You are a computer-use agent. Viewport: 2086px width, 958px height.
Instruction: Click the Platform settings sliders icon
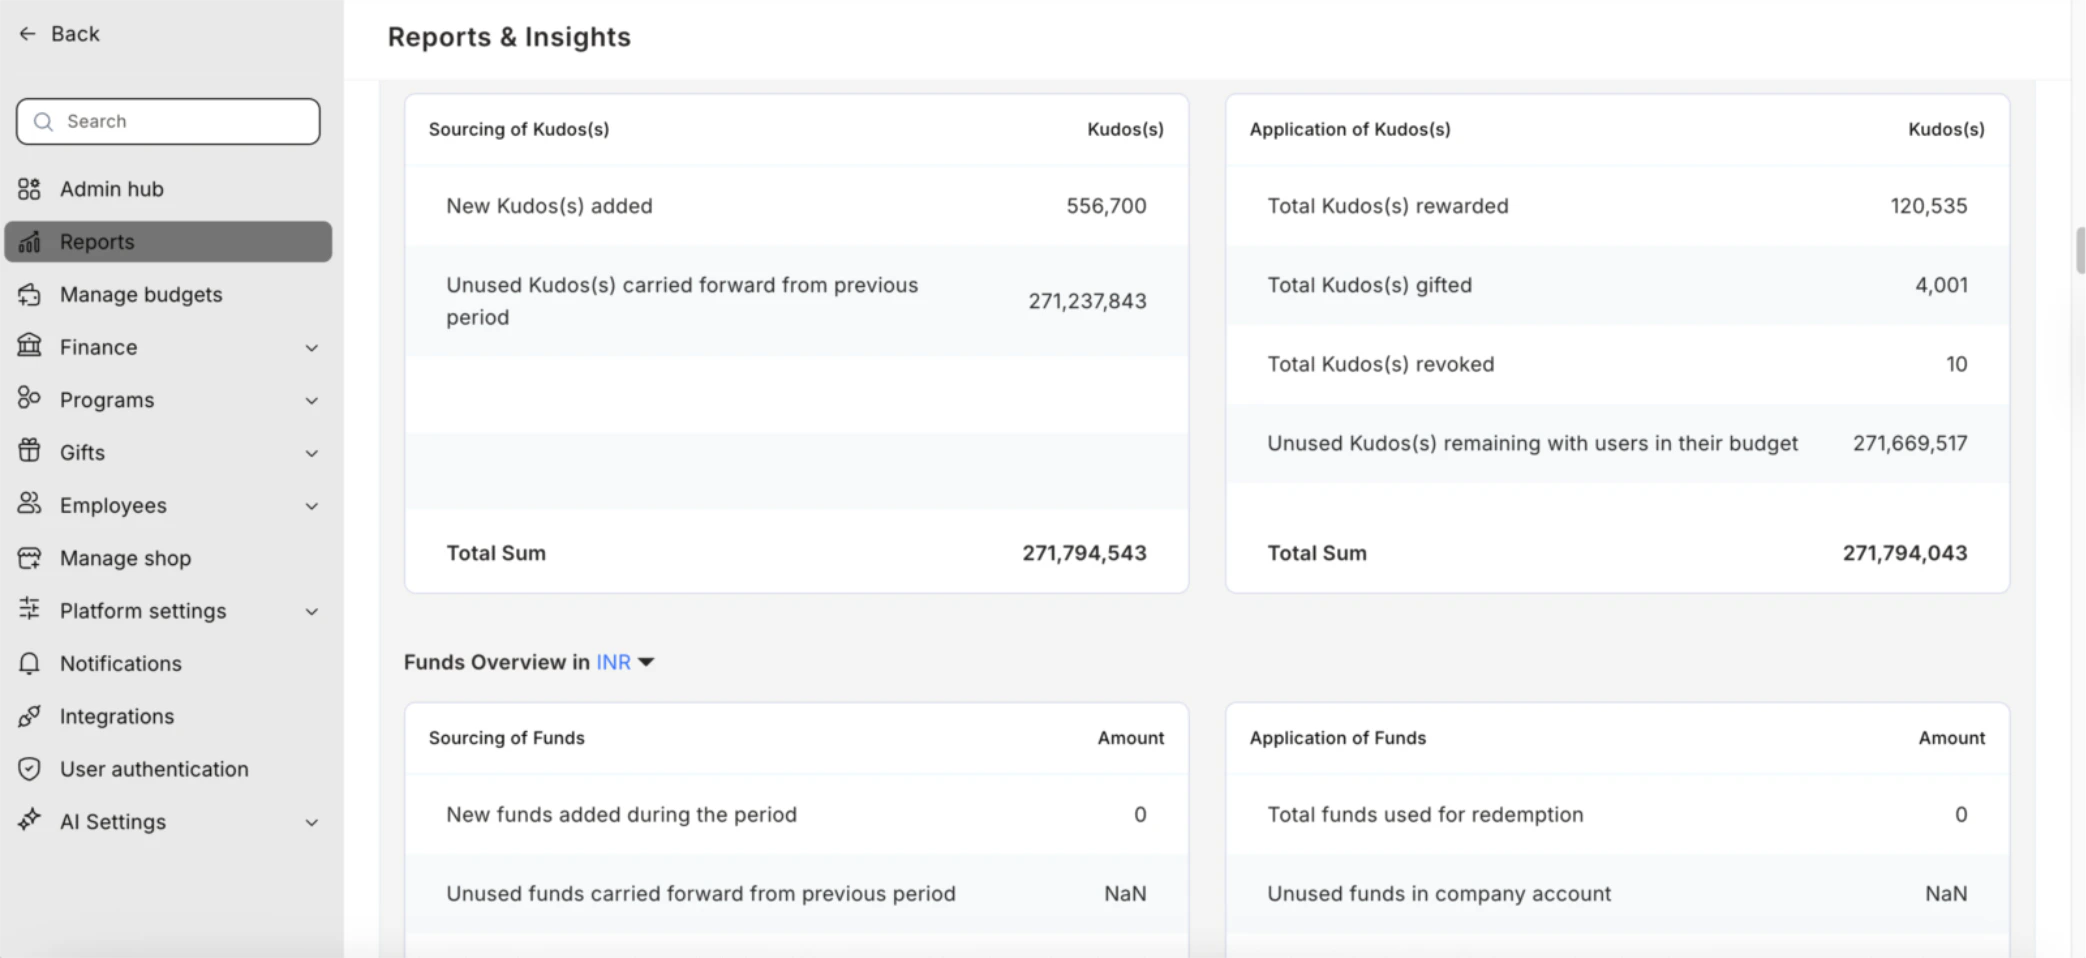[x=29, y=609]
